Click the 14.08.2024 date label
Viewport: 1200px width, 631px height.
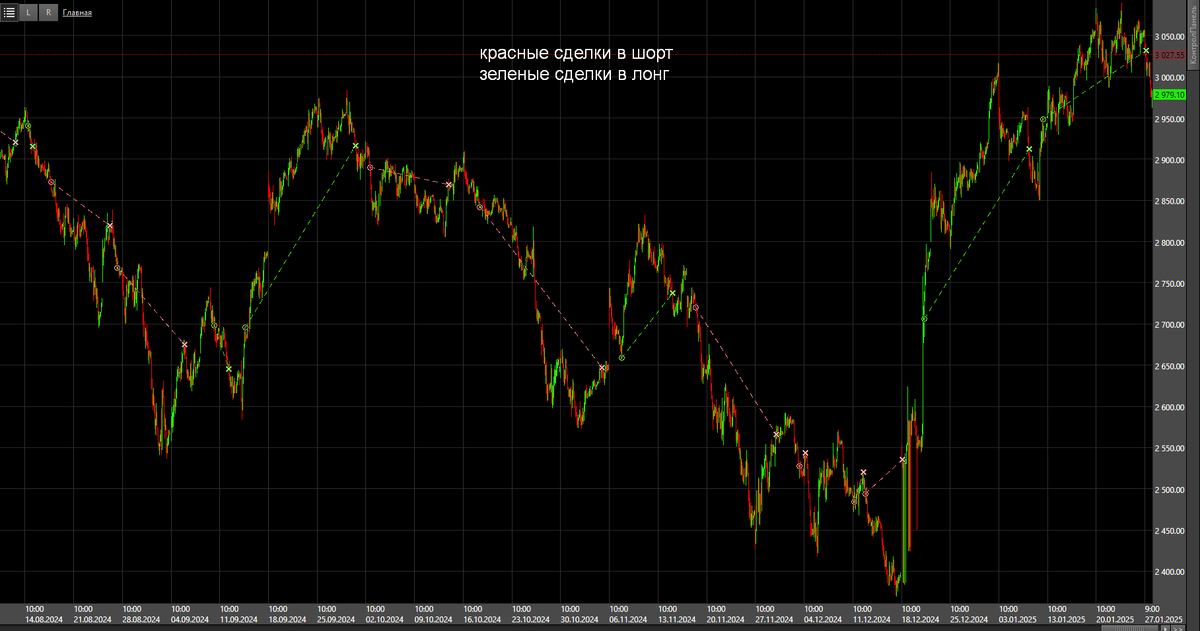44,619
